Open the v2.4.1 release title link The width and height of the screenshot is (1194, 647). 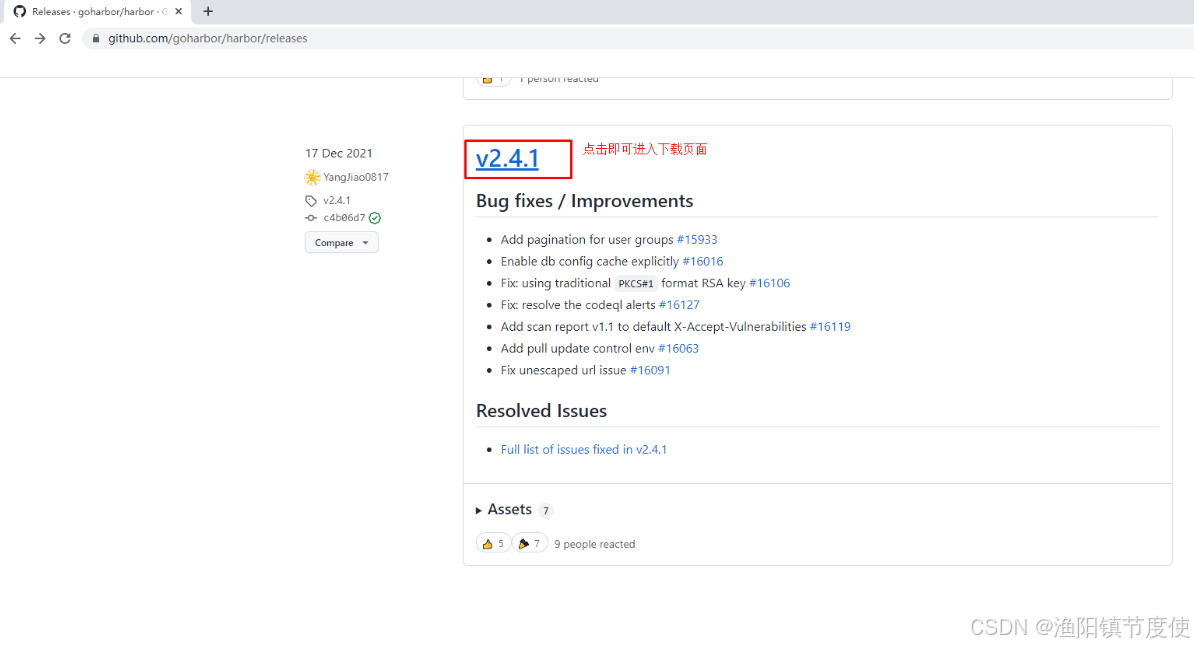click(507, 158)
